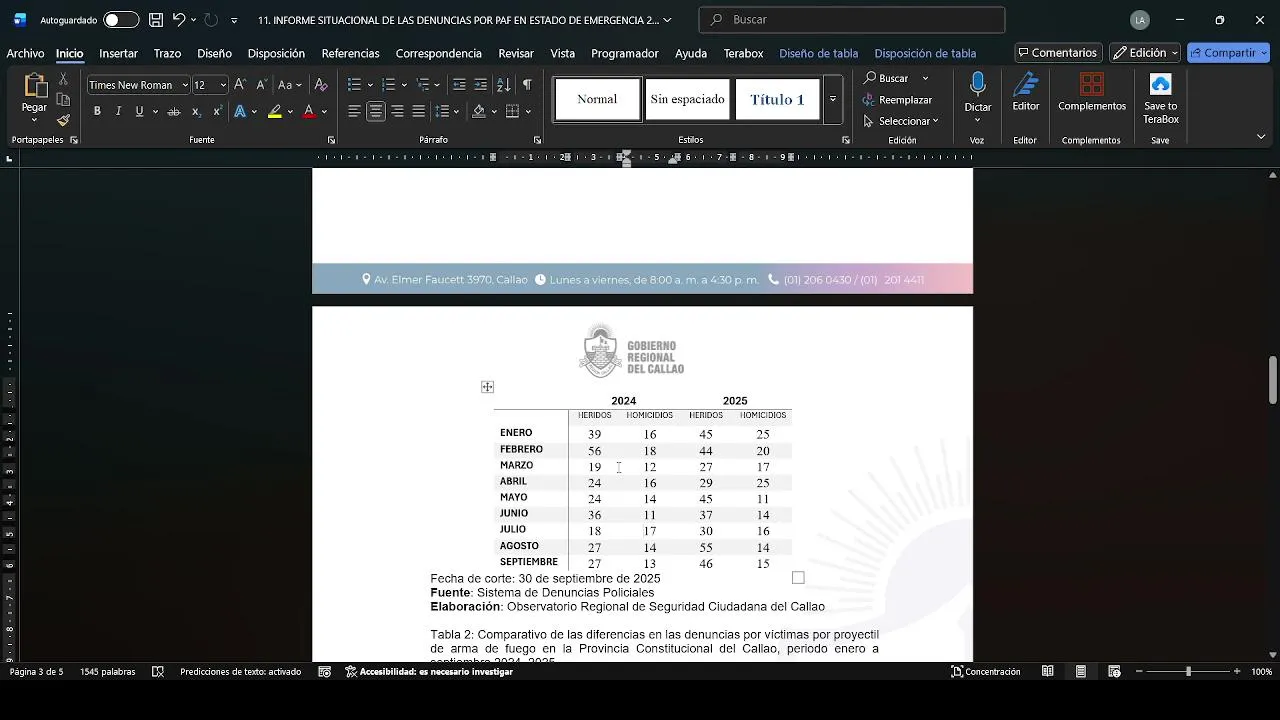
Task: Switch to Read mode view icon
Action: (x=1047, y=672)
